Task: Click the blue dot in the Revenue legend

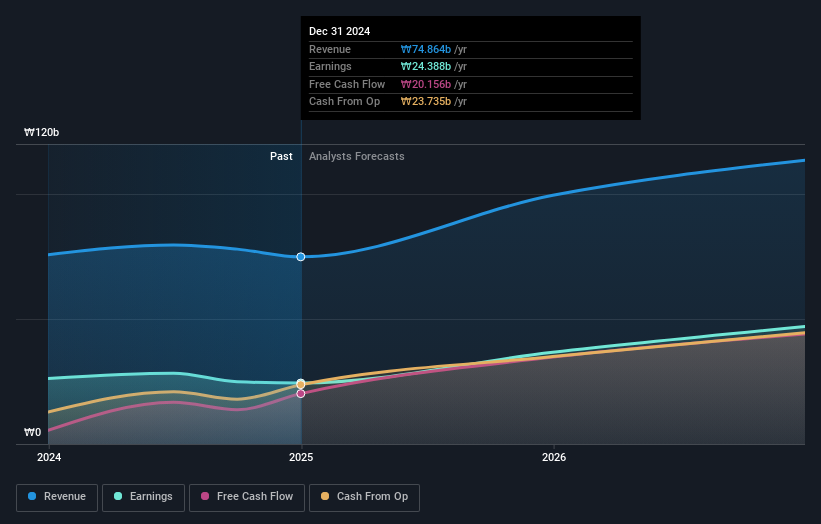Action: (x=33, y=497)
